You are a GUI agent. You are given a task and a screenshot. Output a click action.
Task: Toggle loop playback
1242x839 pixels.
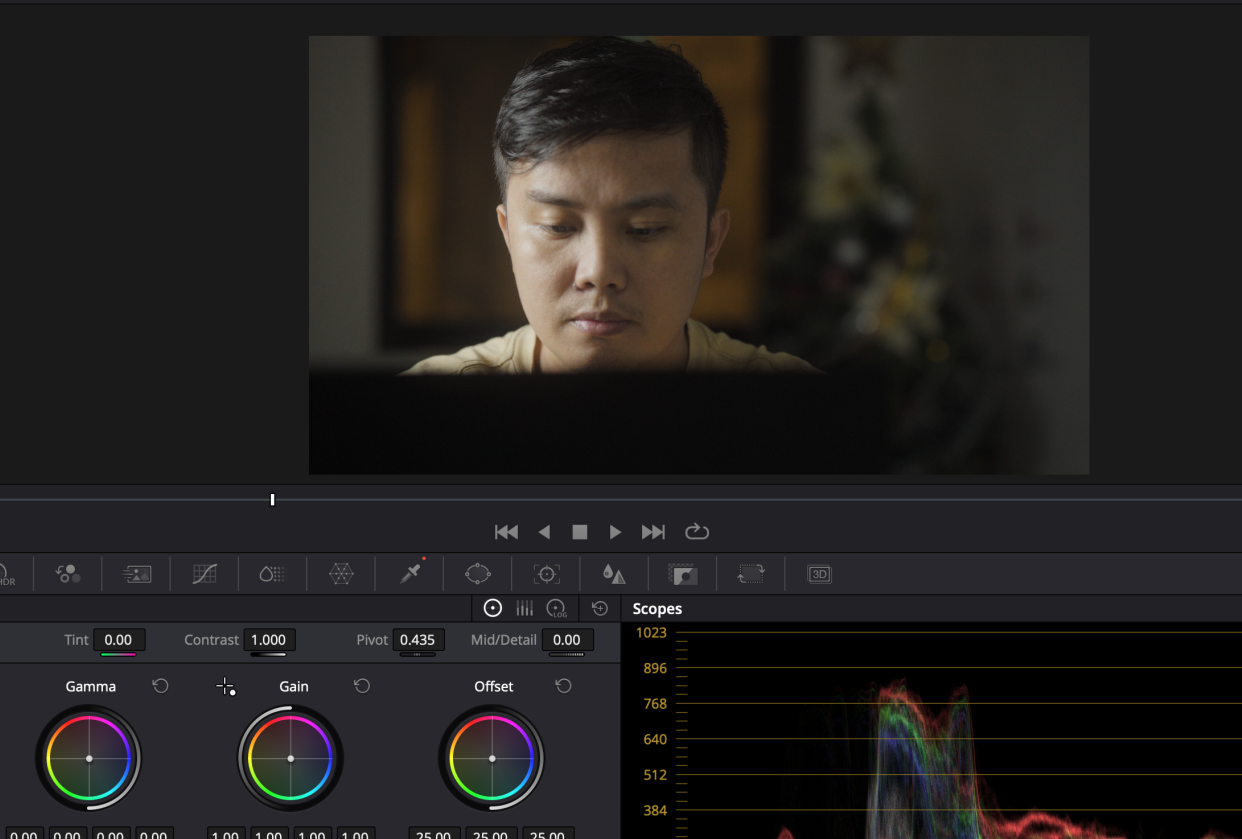[x=697, y=532]
